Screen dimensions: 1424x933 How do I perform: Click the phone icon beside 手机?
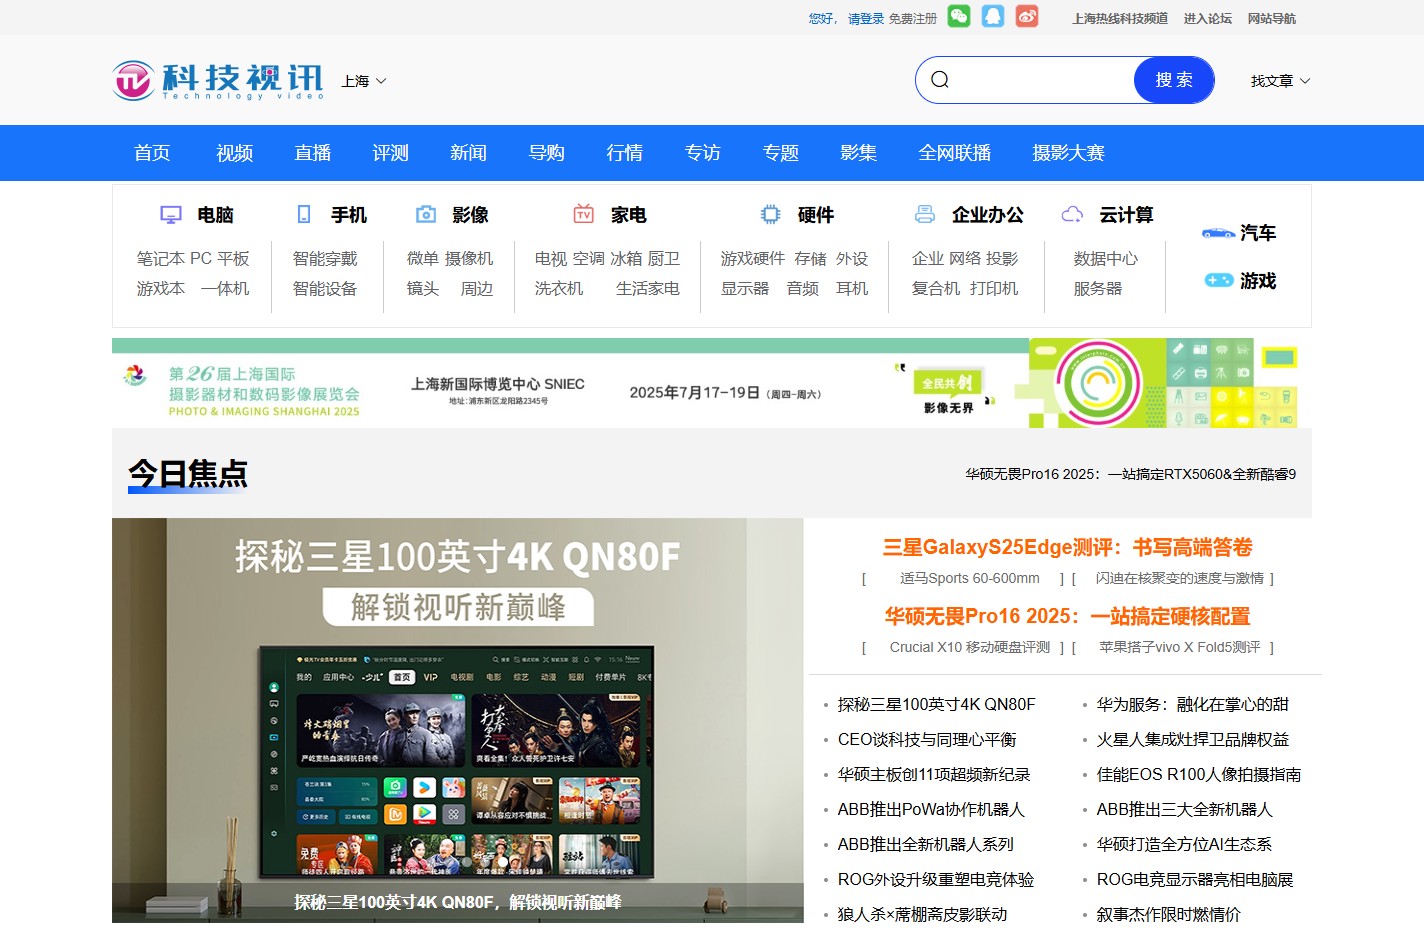tap(304, 214)
